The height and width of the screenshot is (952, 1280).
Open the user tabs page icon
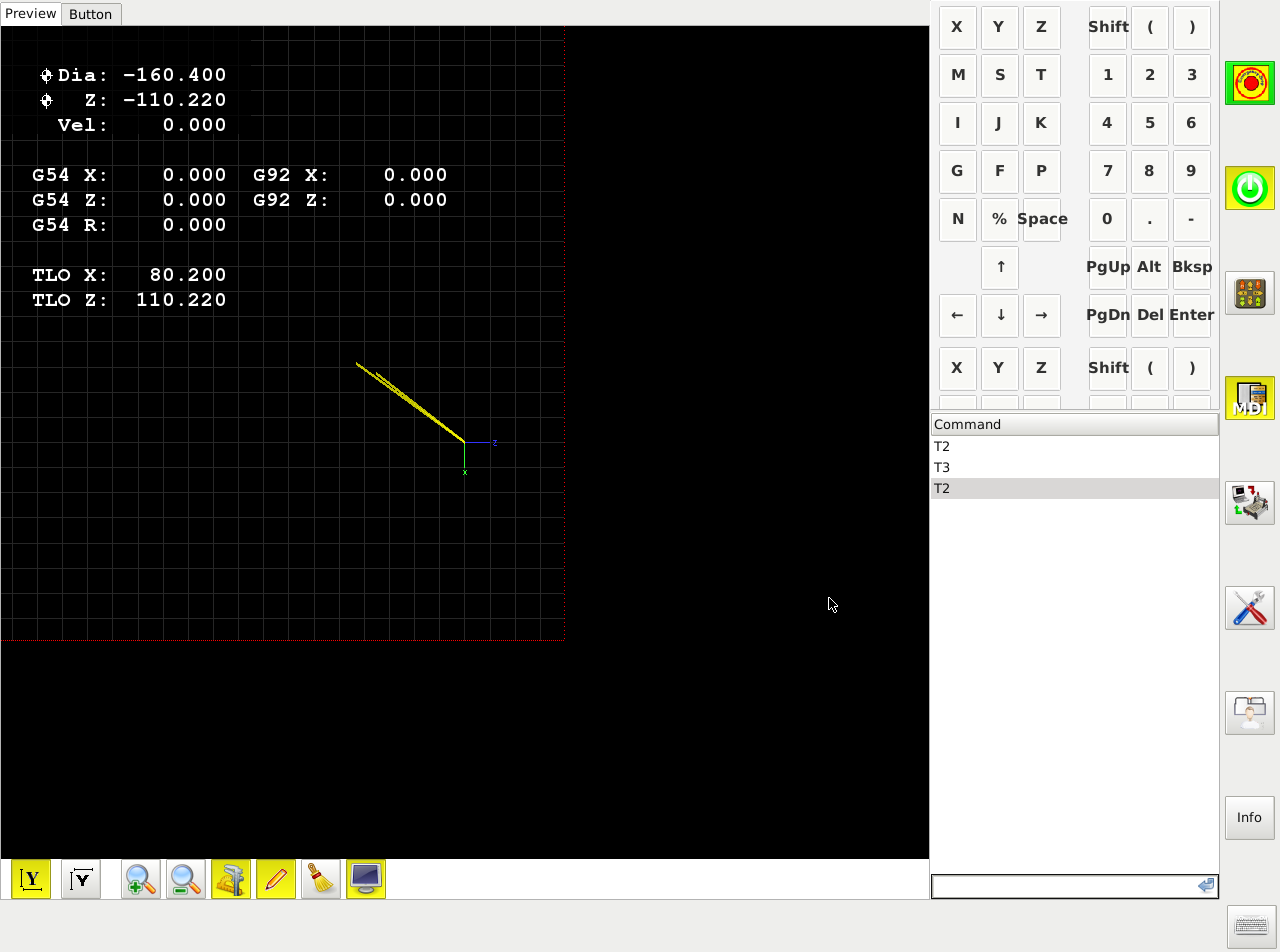click(1250, 713)
